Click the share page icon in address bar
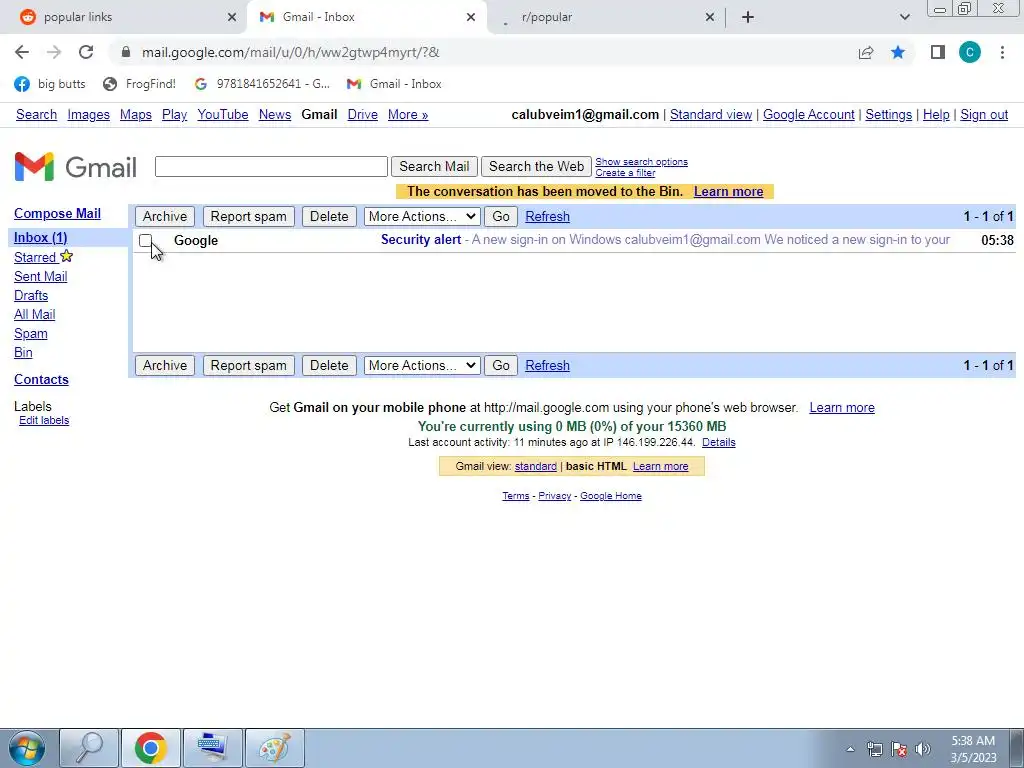Screen dimensions: 1024x768 866,52
